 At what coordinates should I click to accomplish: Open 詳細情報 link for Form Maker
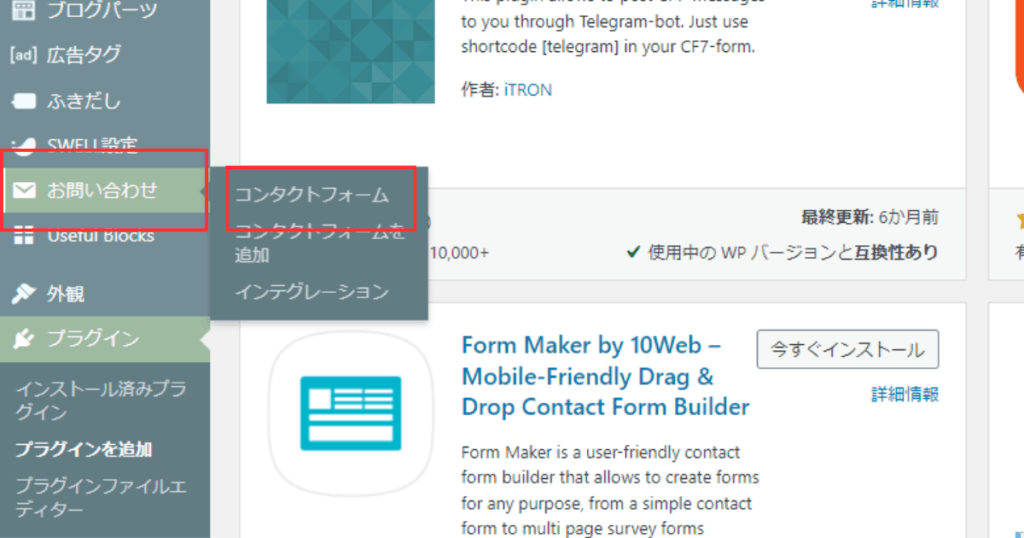coord(905,394)
